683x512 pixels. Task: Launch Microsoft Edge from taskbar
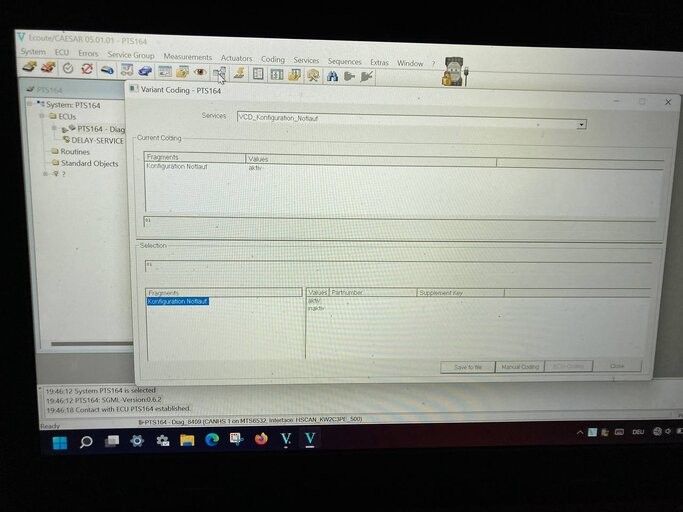pos(212,440)
